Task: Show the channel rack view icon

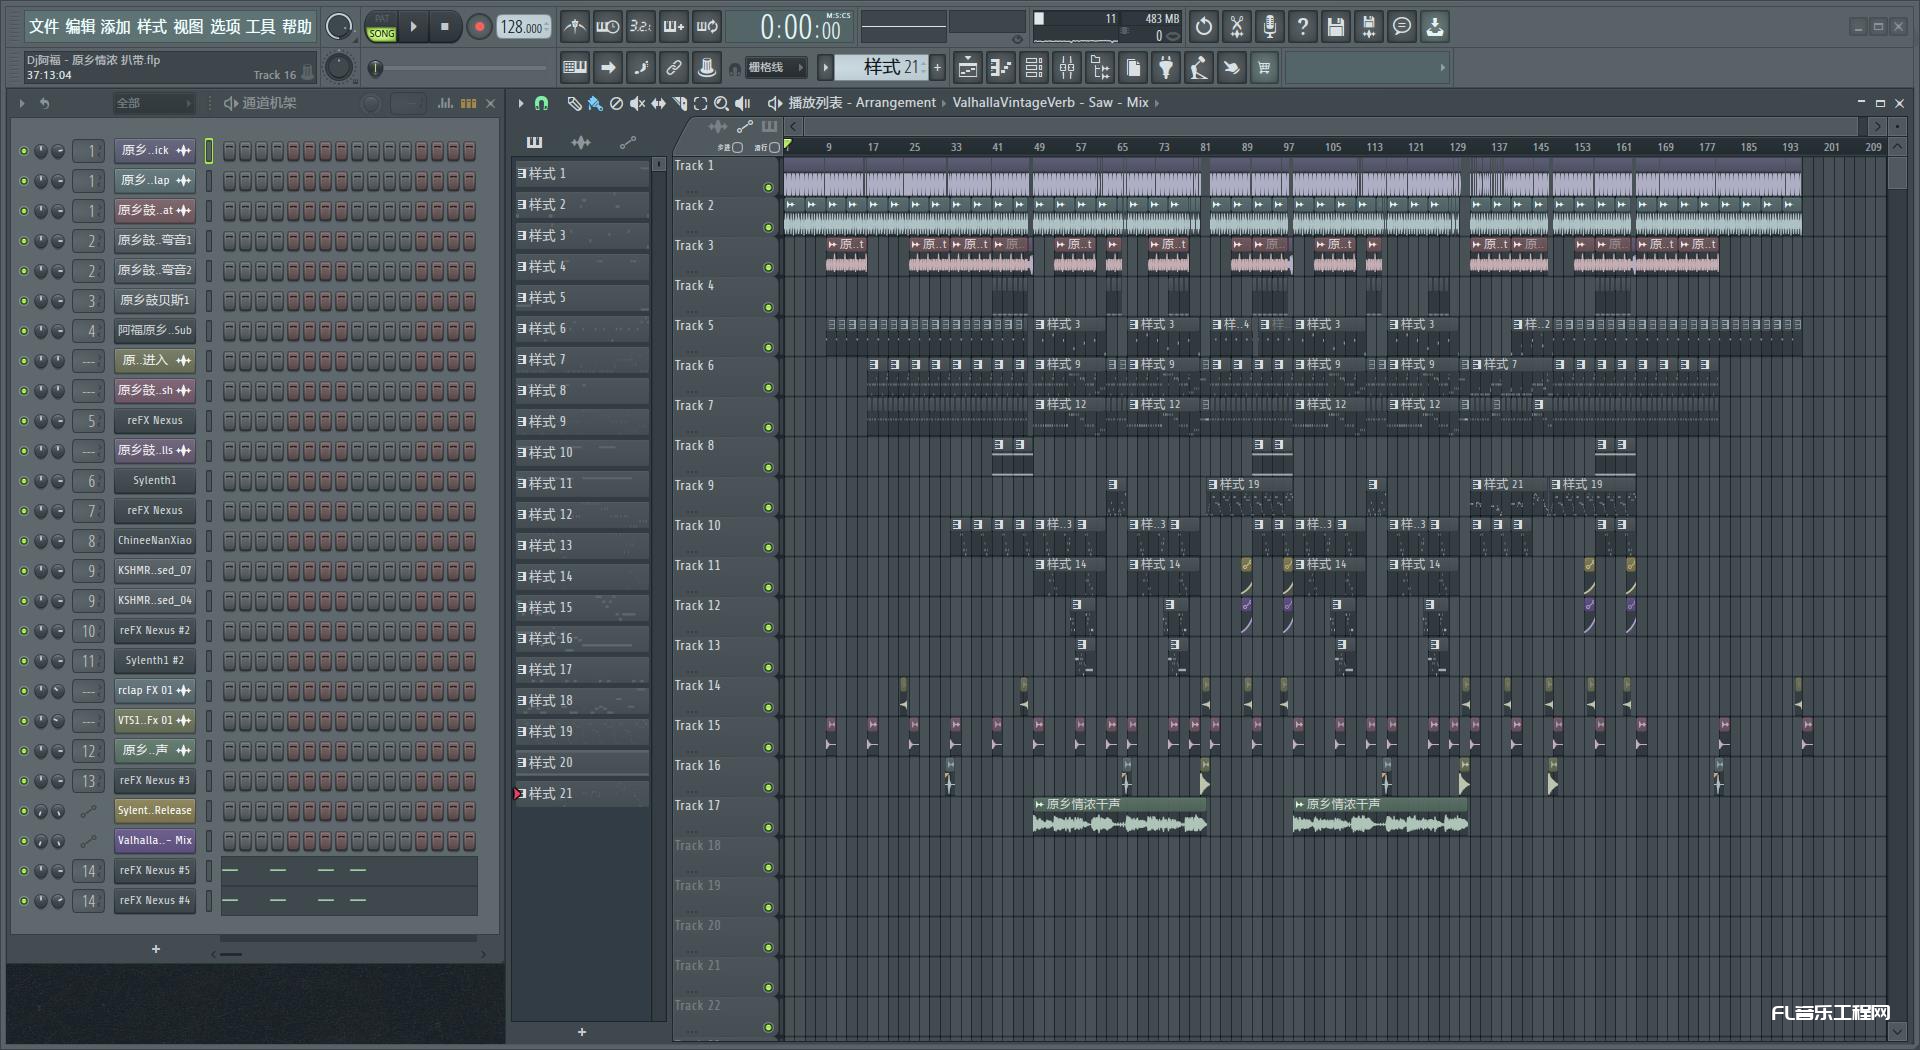Action: [1034, 68]
